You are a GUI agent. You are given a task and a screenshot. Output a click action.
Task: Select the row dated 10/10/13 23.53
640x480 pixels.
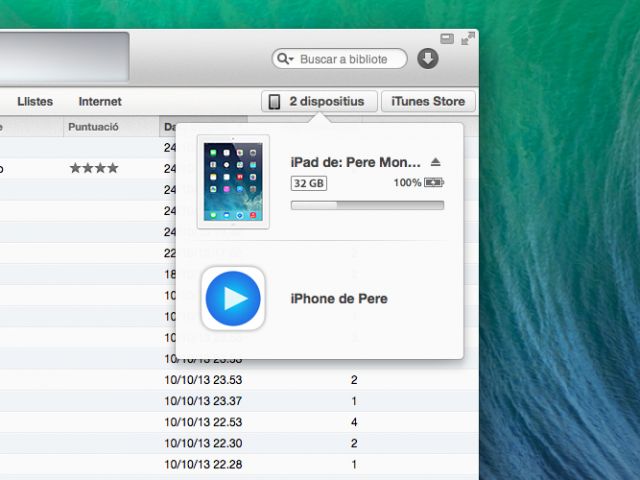pos(239,380)
